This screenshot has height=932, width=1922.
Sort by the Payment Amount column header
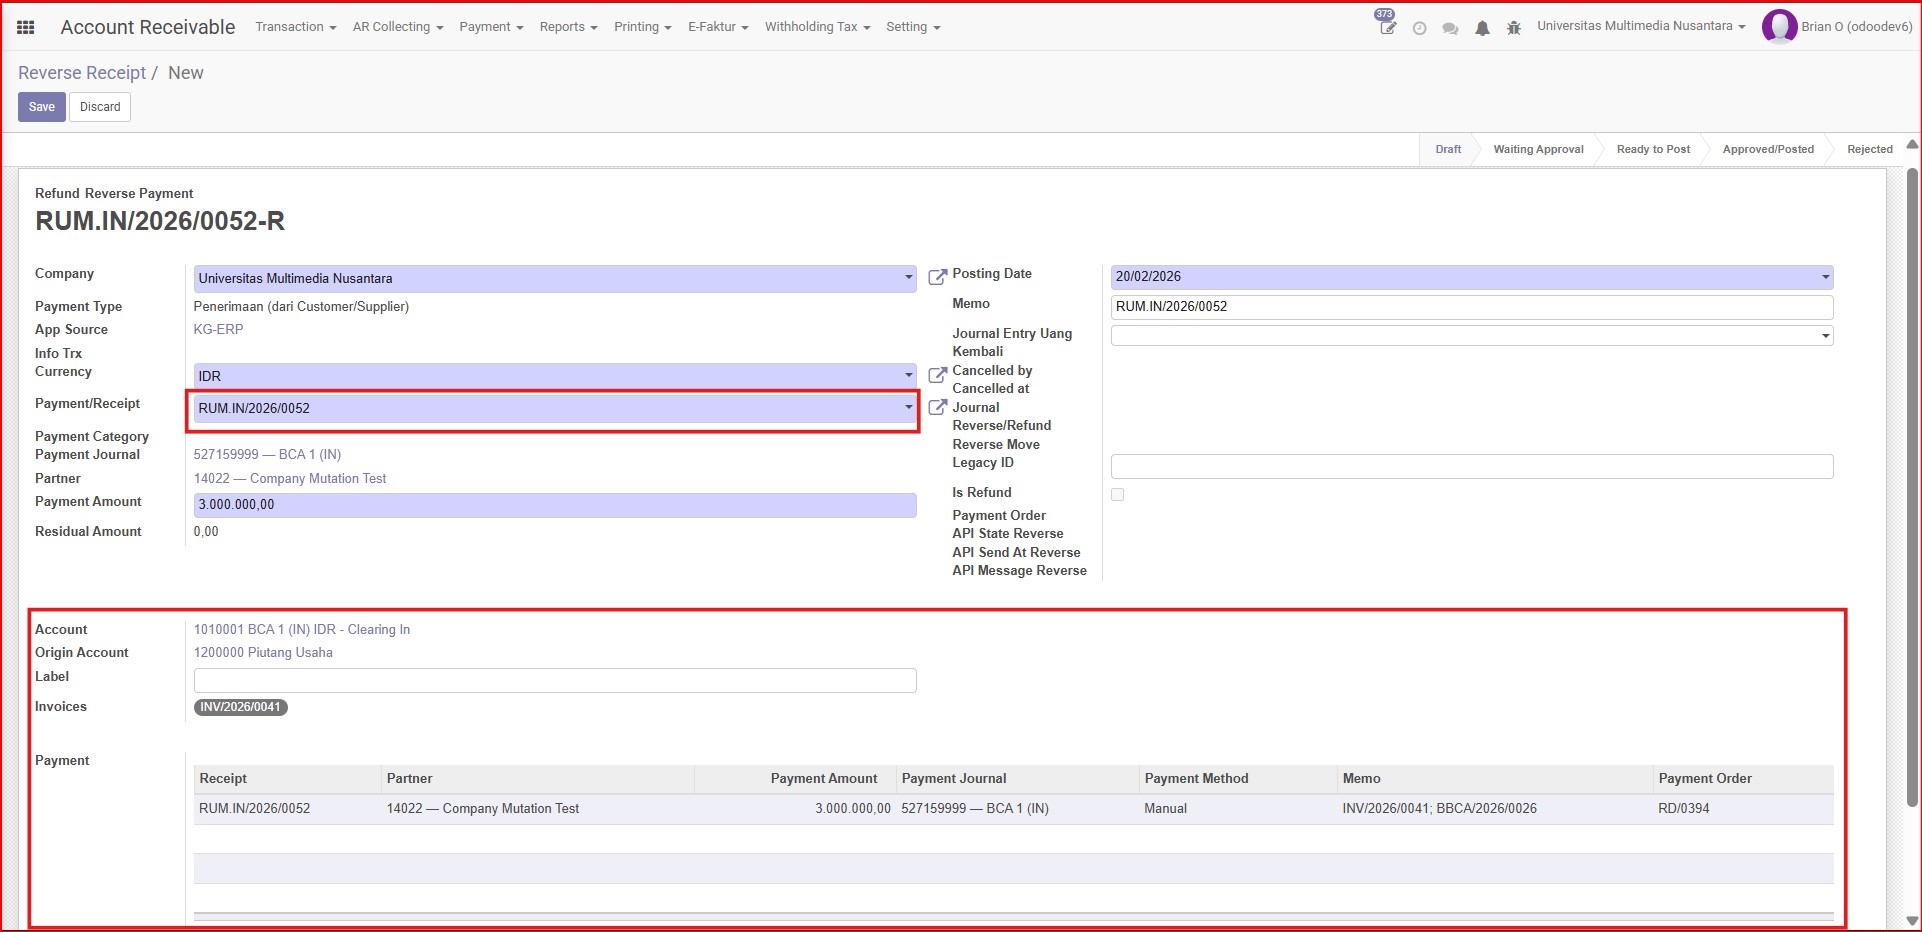click(x=795, y=779)
